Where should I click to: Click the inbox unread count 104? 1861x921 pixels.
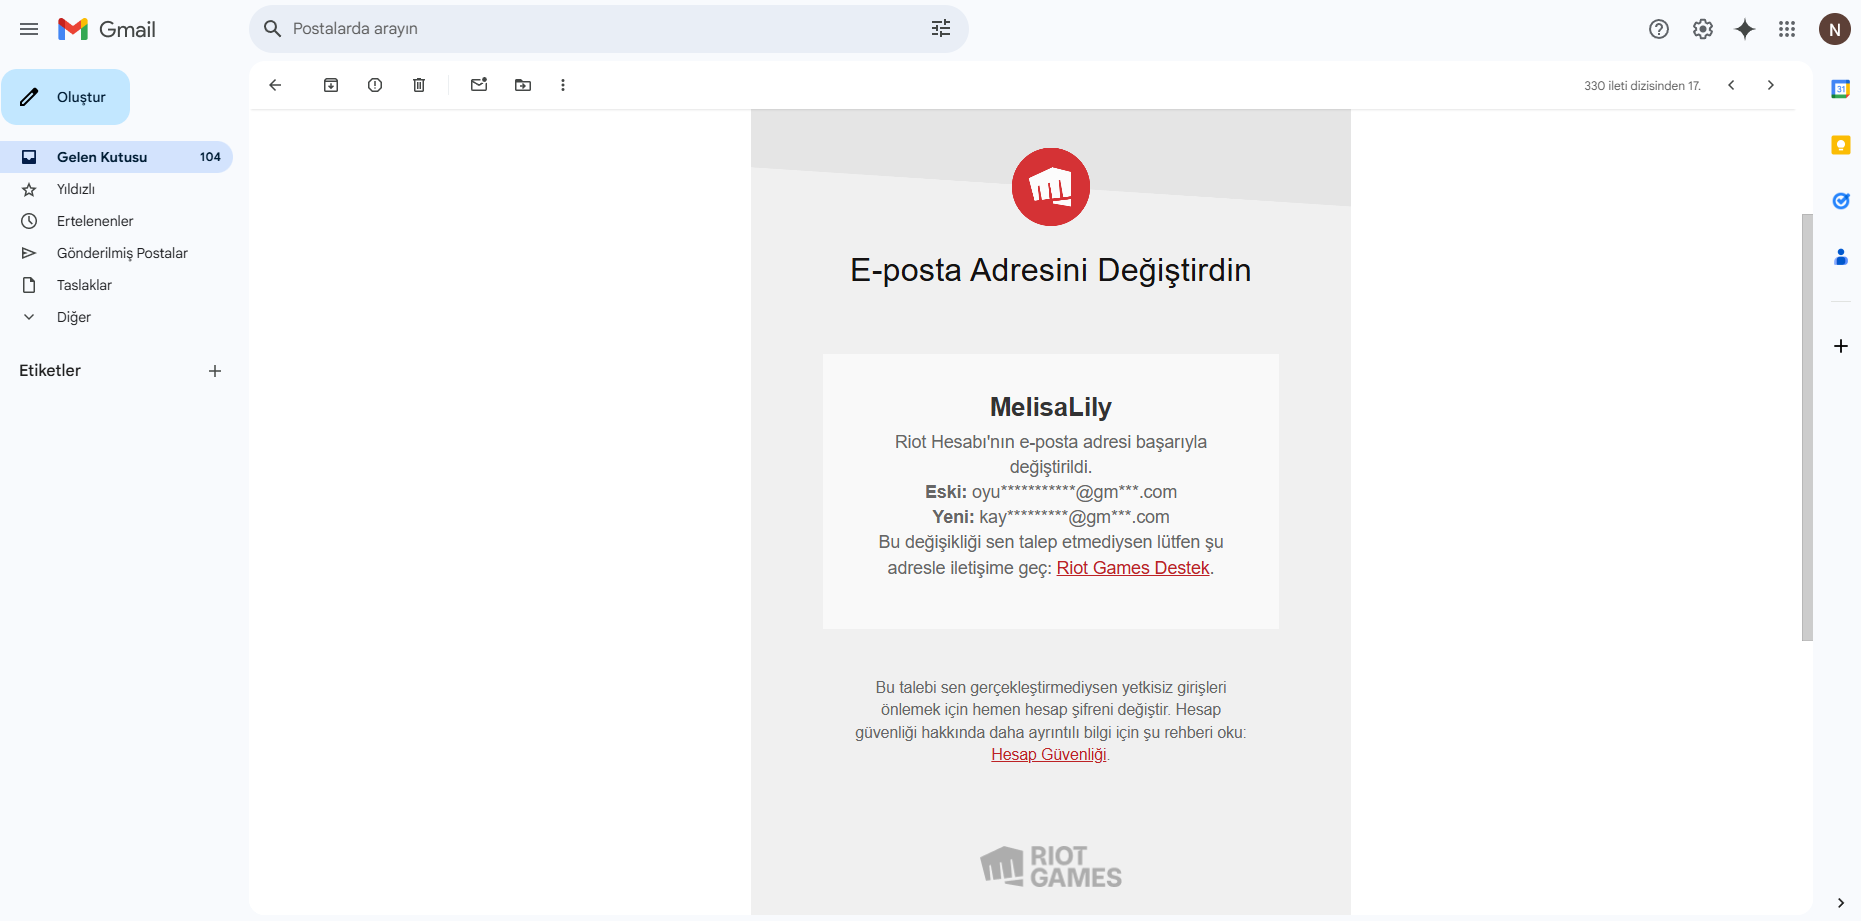[x=210, y=157]
